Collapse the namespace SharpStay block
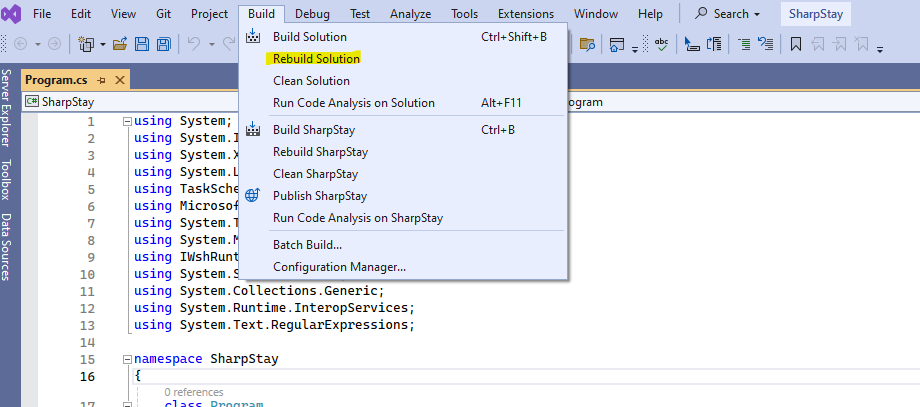 click(x=126, y=360)
